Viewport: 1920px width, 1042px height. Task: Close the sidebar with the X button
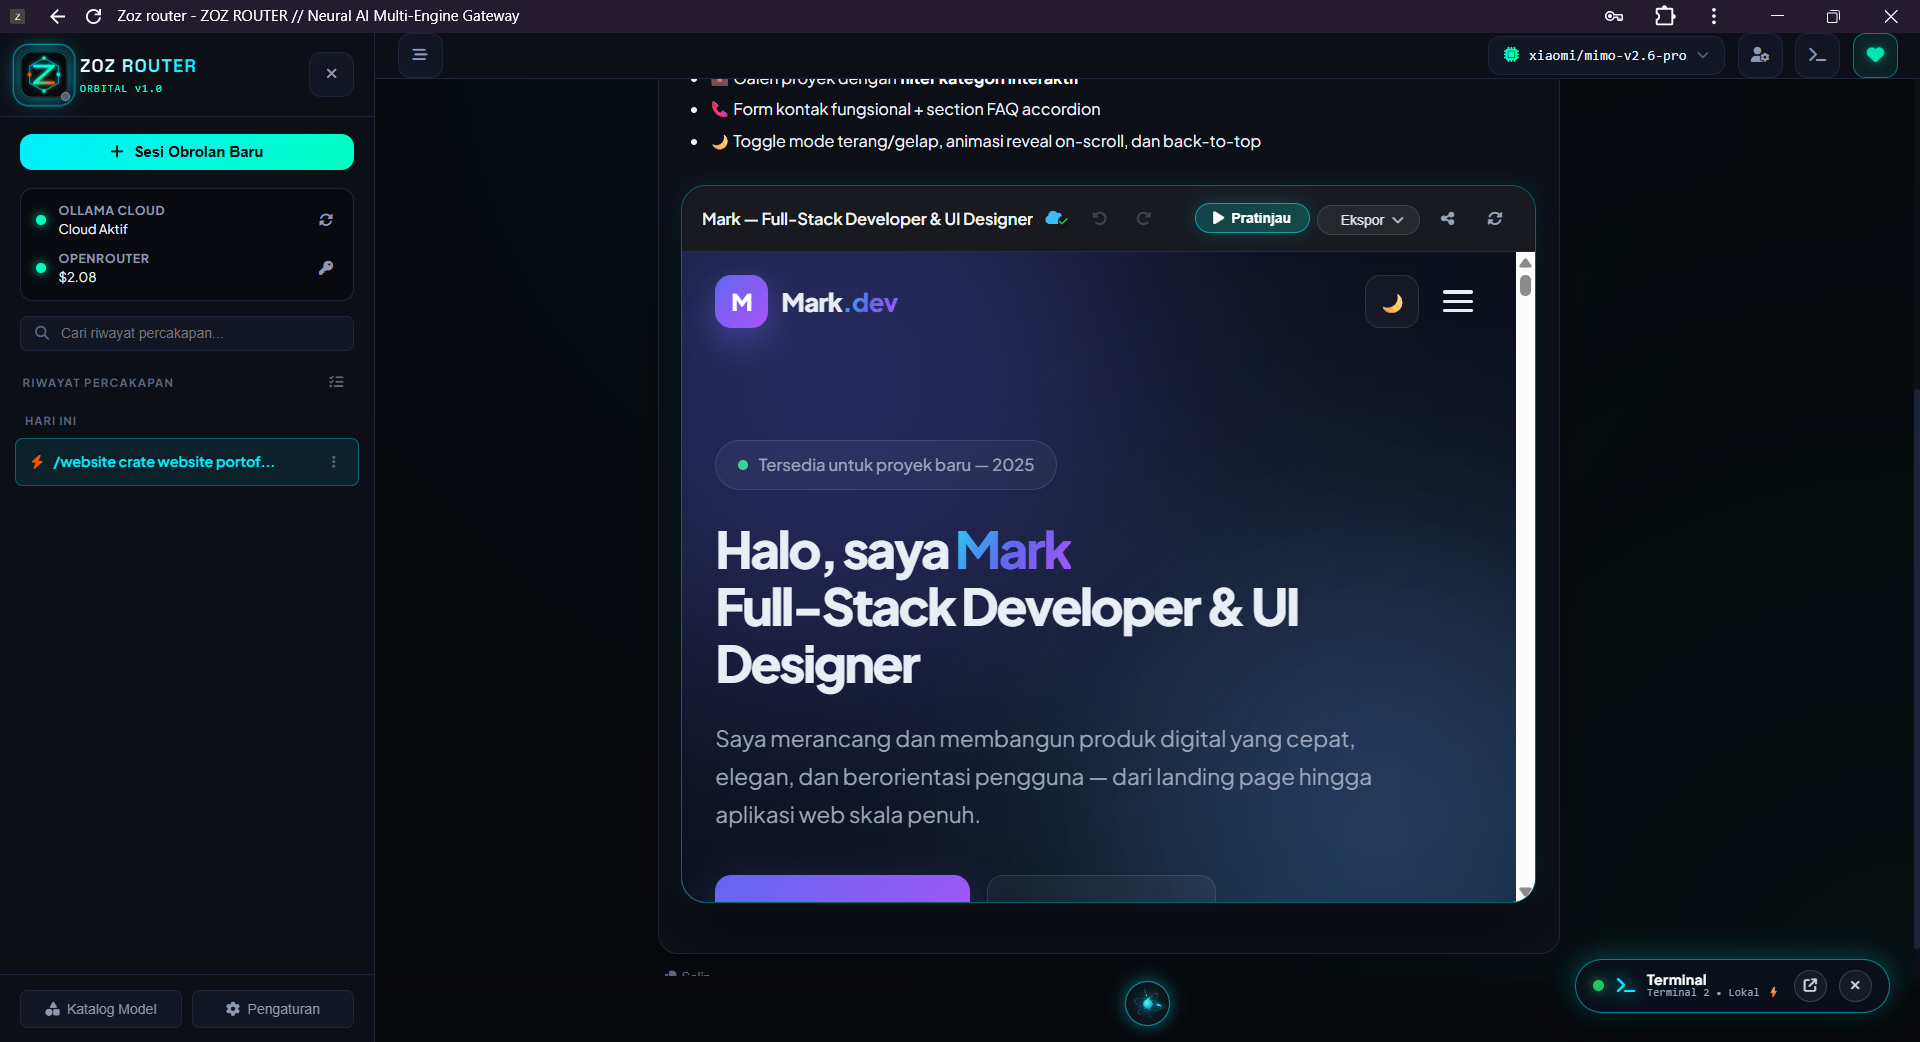point(332,74)
